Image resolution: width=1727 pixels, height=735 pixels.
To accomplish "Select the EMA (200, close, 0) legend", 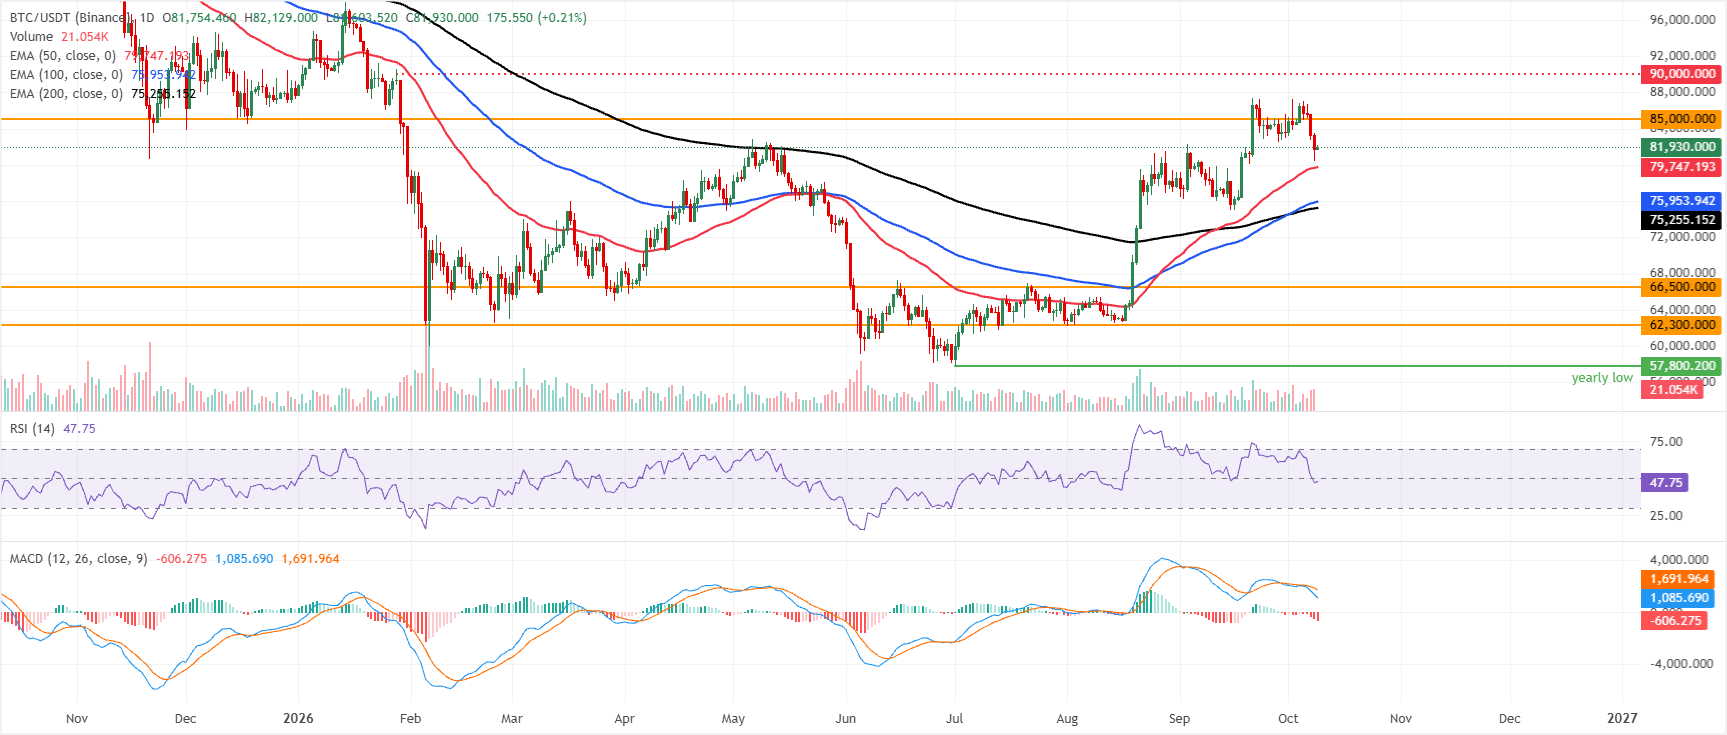I will coord(66,94).
